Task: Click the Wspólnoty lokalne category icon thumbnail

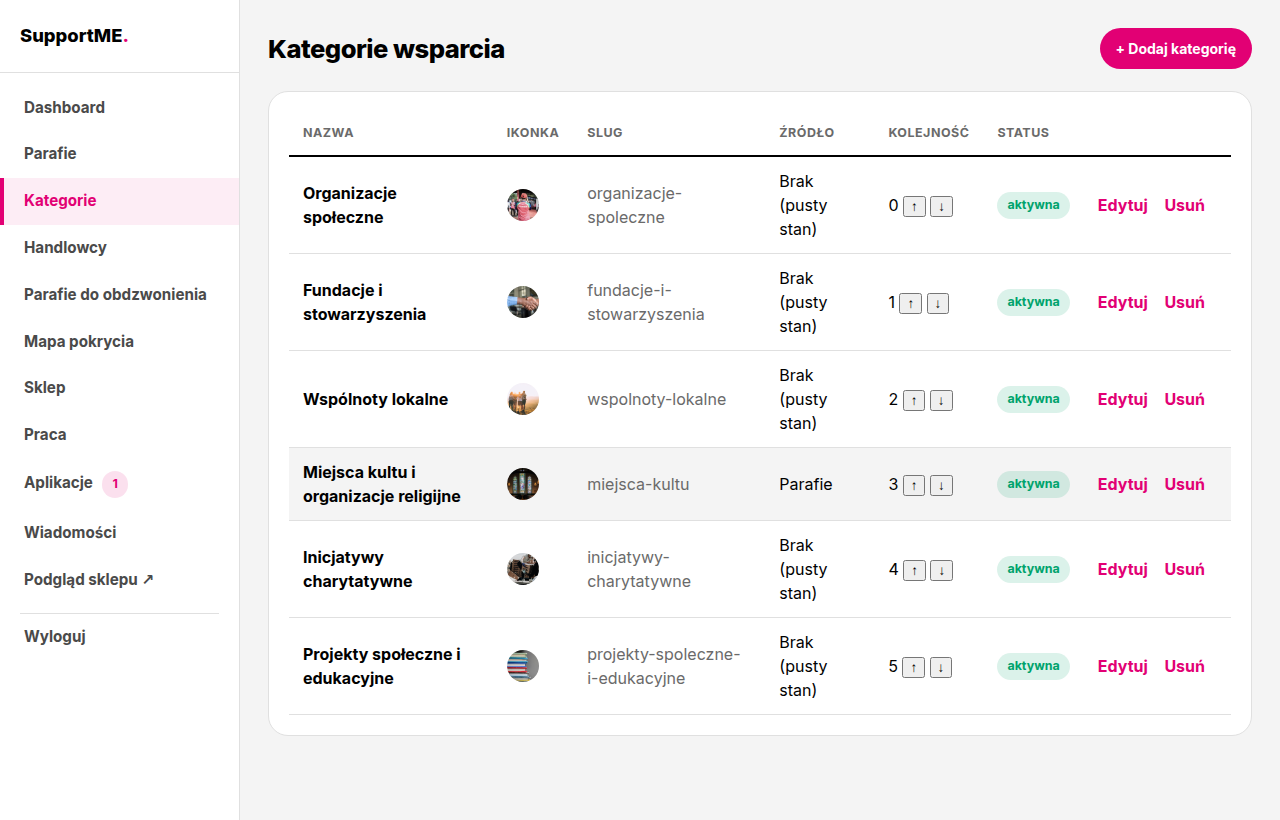Action: coord(523,399)
